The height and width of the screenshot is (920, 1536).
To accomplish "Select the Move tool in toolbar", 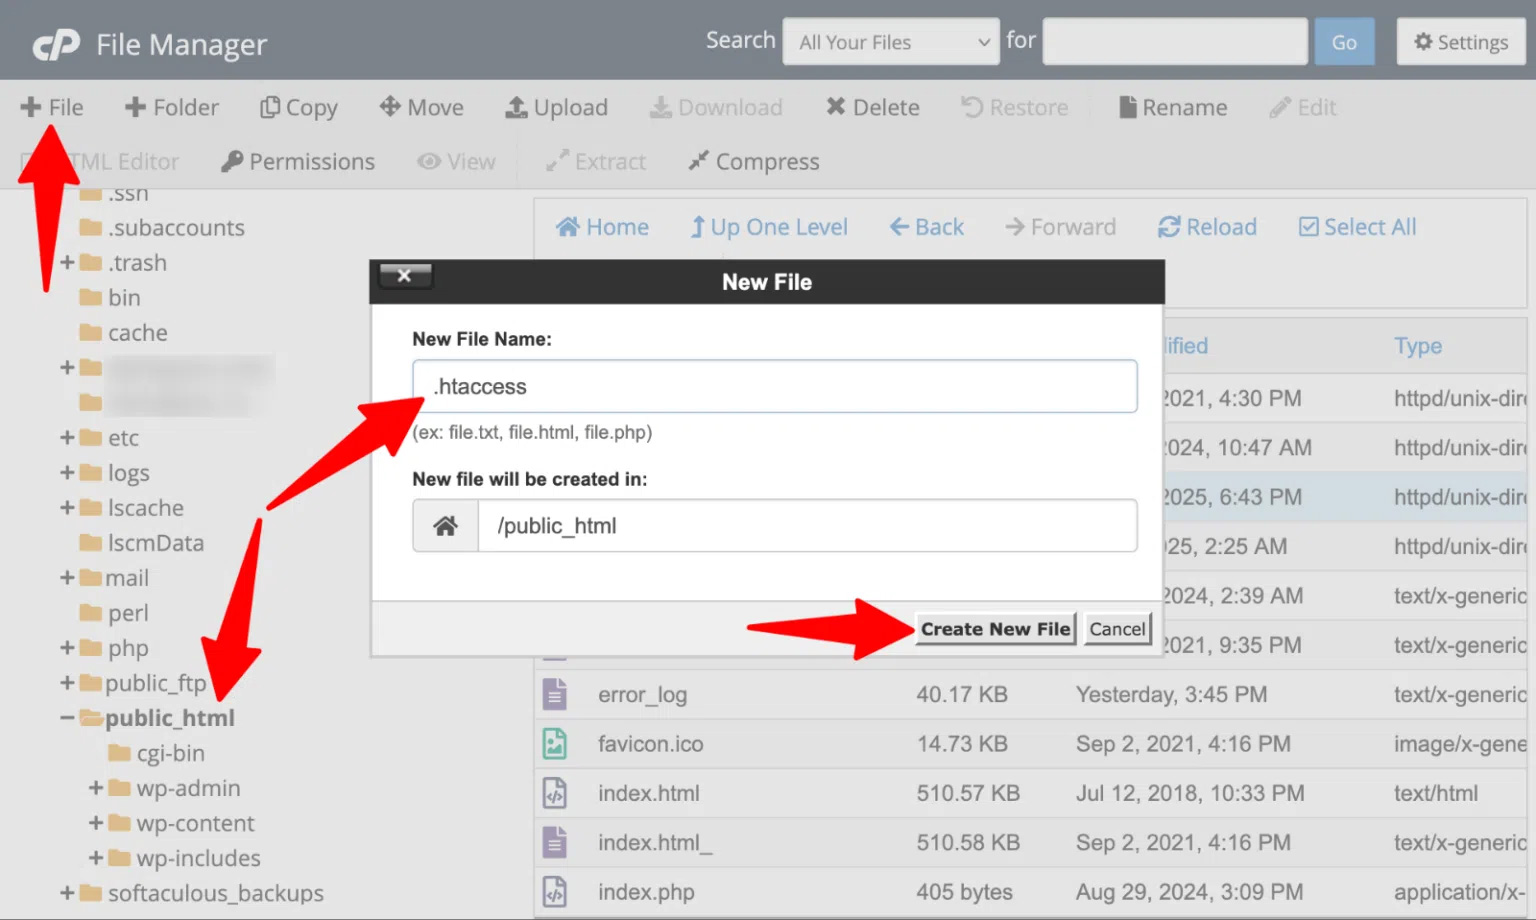I will [x=390, y=107].
